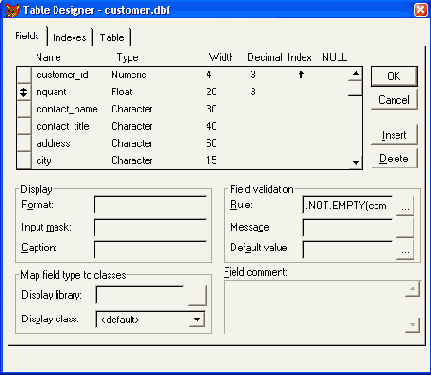
Task: Click the FoxPro fox icon in title bar
Action: click(x=12, y=10)
